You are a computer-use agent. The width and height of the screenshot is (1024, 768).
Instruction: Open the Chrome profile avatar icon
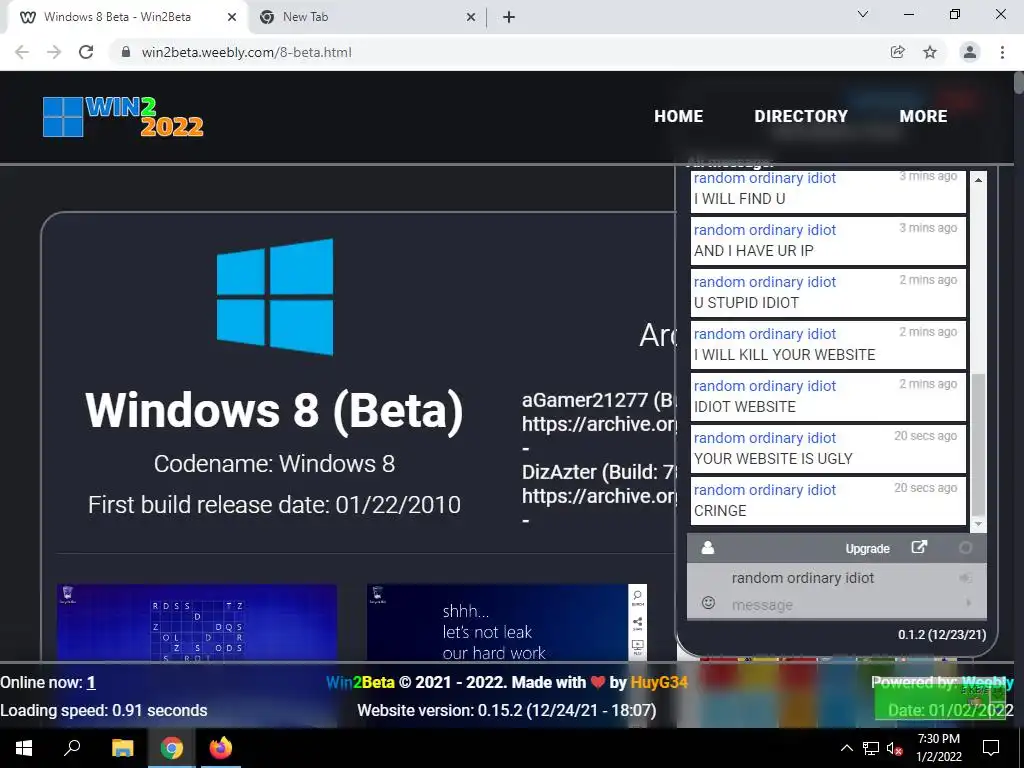click(970, 52)
